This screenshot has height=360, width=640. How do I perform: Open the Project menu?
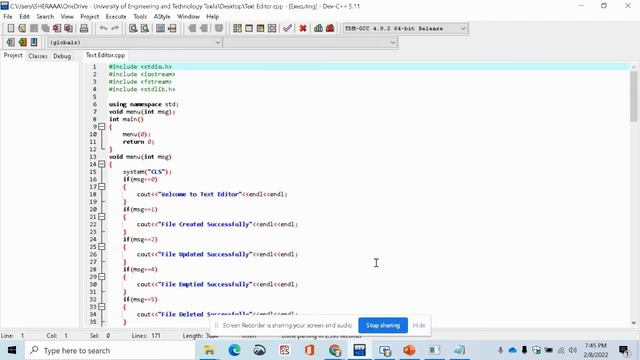point(89,17)
